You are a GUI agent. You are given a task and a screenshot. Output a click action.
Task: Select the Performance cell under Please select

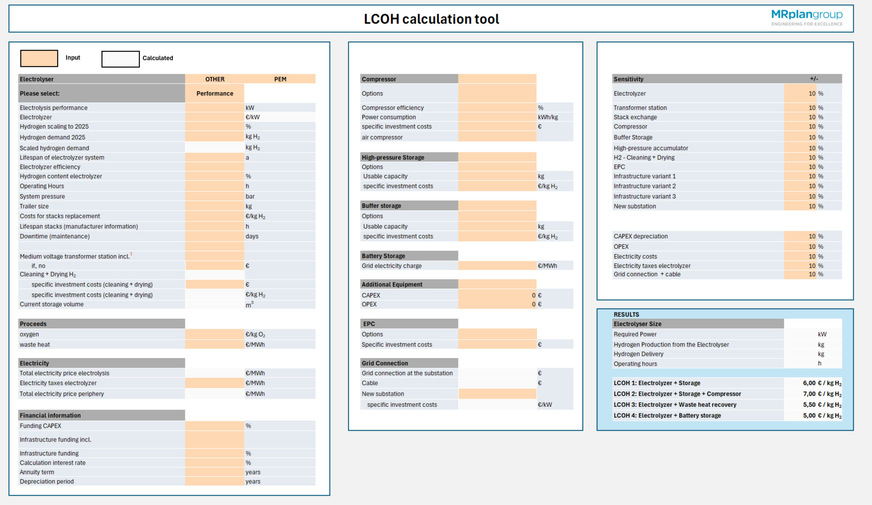point(214,93)
